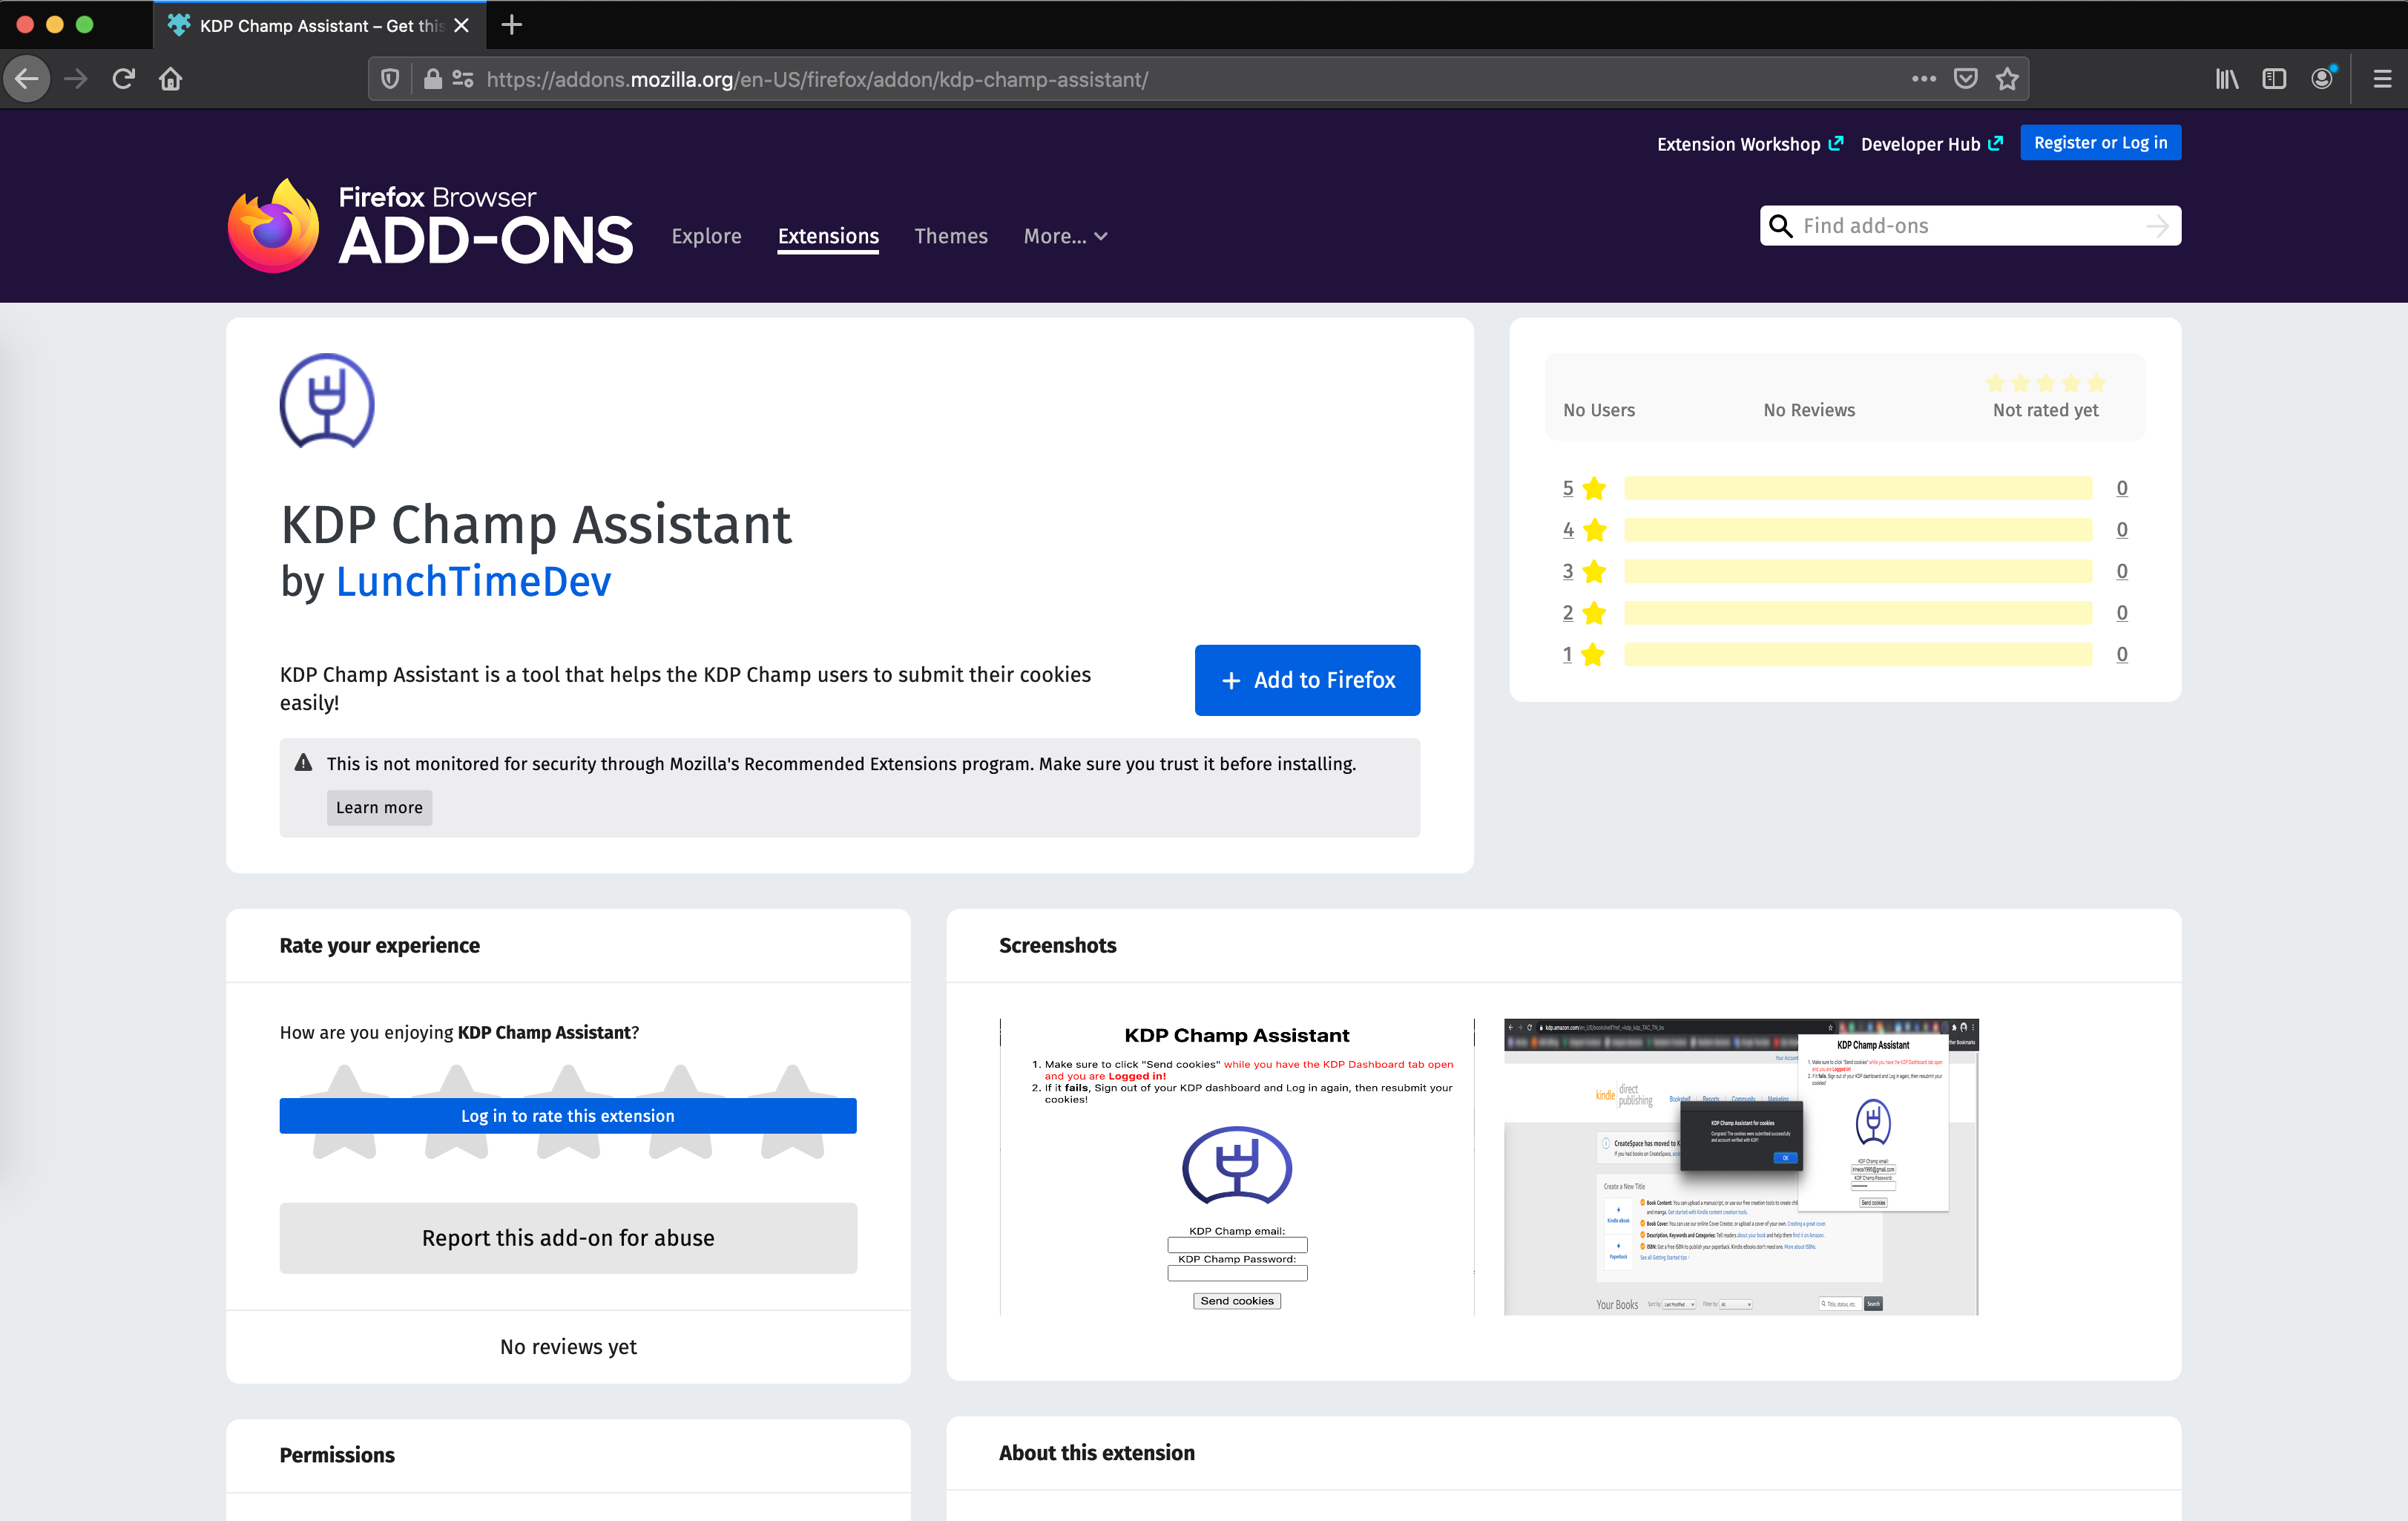Open Firefox account icon
The height and width of the screenshot is (1521, 2408).
pos(2323,79)
